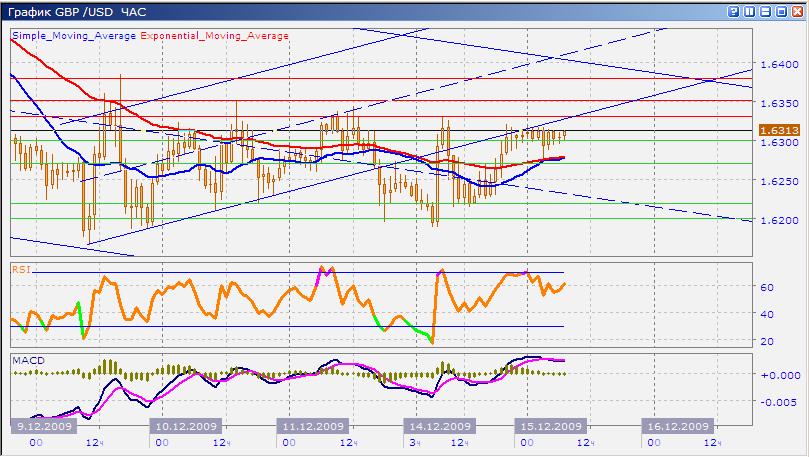Screen dimensions: 809x457
Task: Click the current price tag 1.6313
Action: (x=779, y=130)
